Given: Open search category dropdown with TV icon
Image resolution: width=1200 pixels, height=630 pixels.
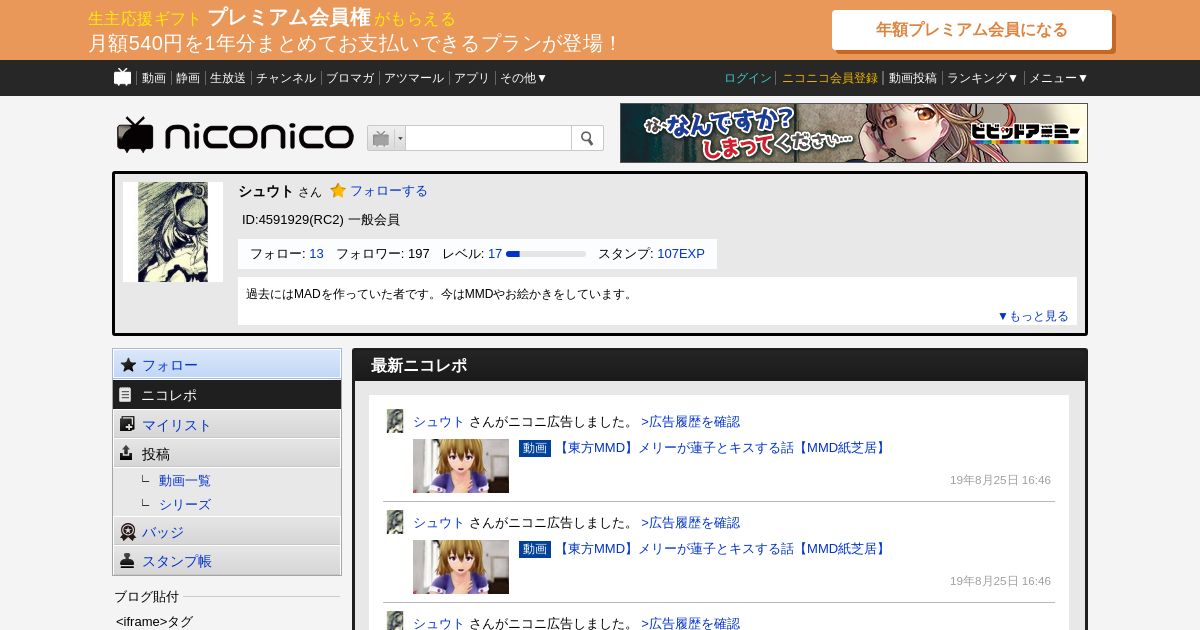Looking at the screenshot, I should tap(386, 138).
